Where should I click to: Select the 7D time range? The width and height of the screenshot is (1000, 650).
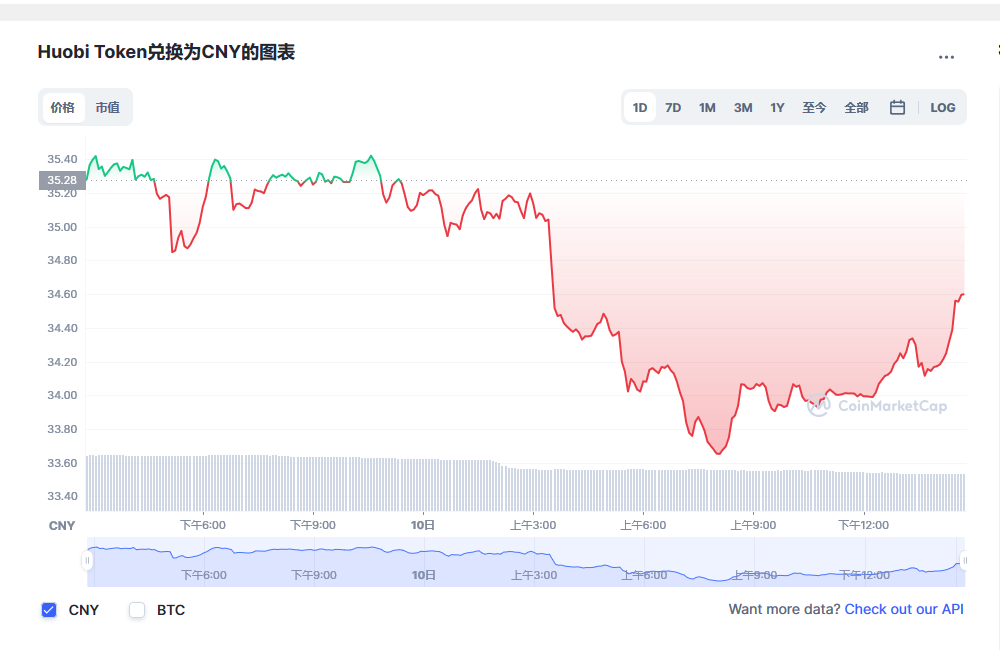pyautogui.click(x=673, y=107)
